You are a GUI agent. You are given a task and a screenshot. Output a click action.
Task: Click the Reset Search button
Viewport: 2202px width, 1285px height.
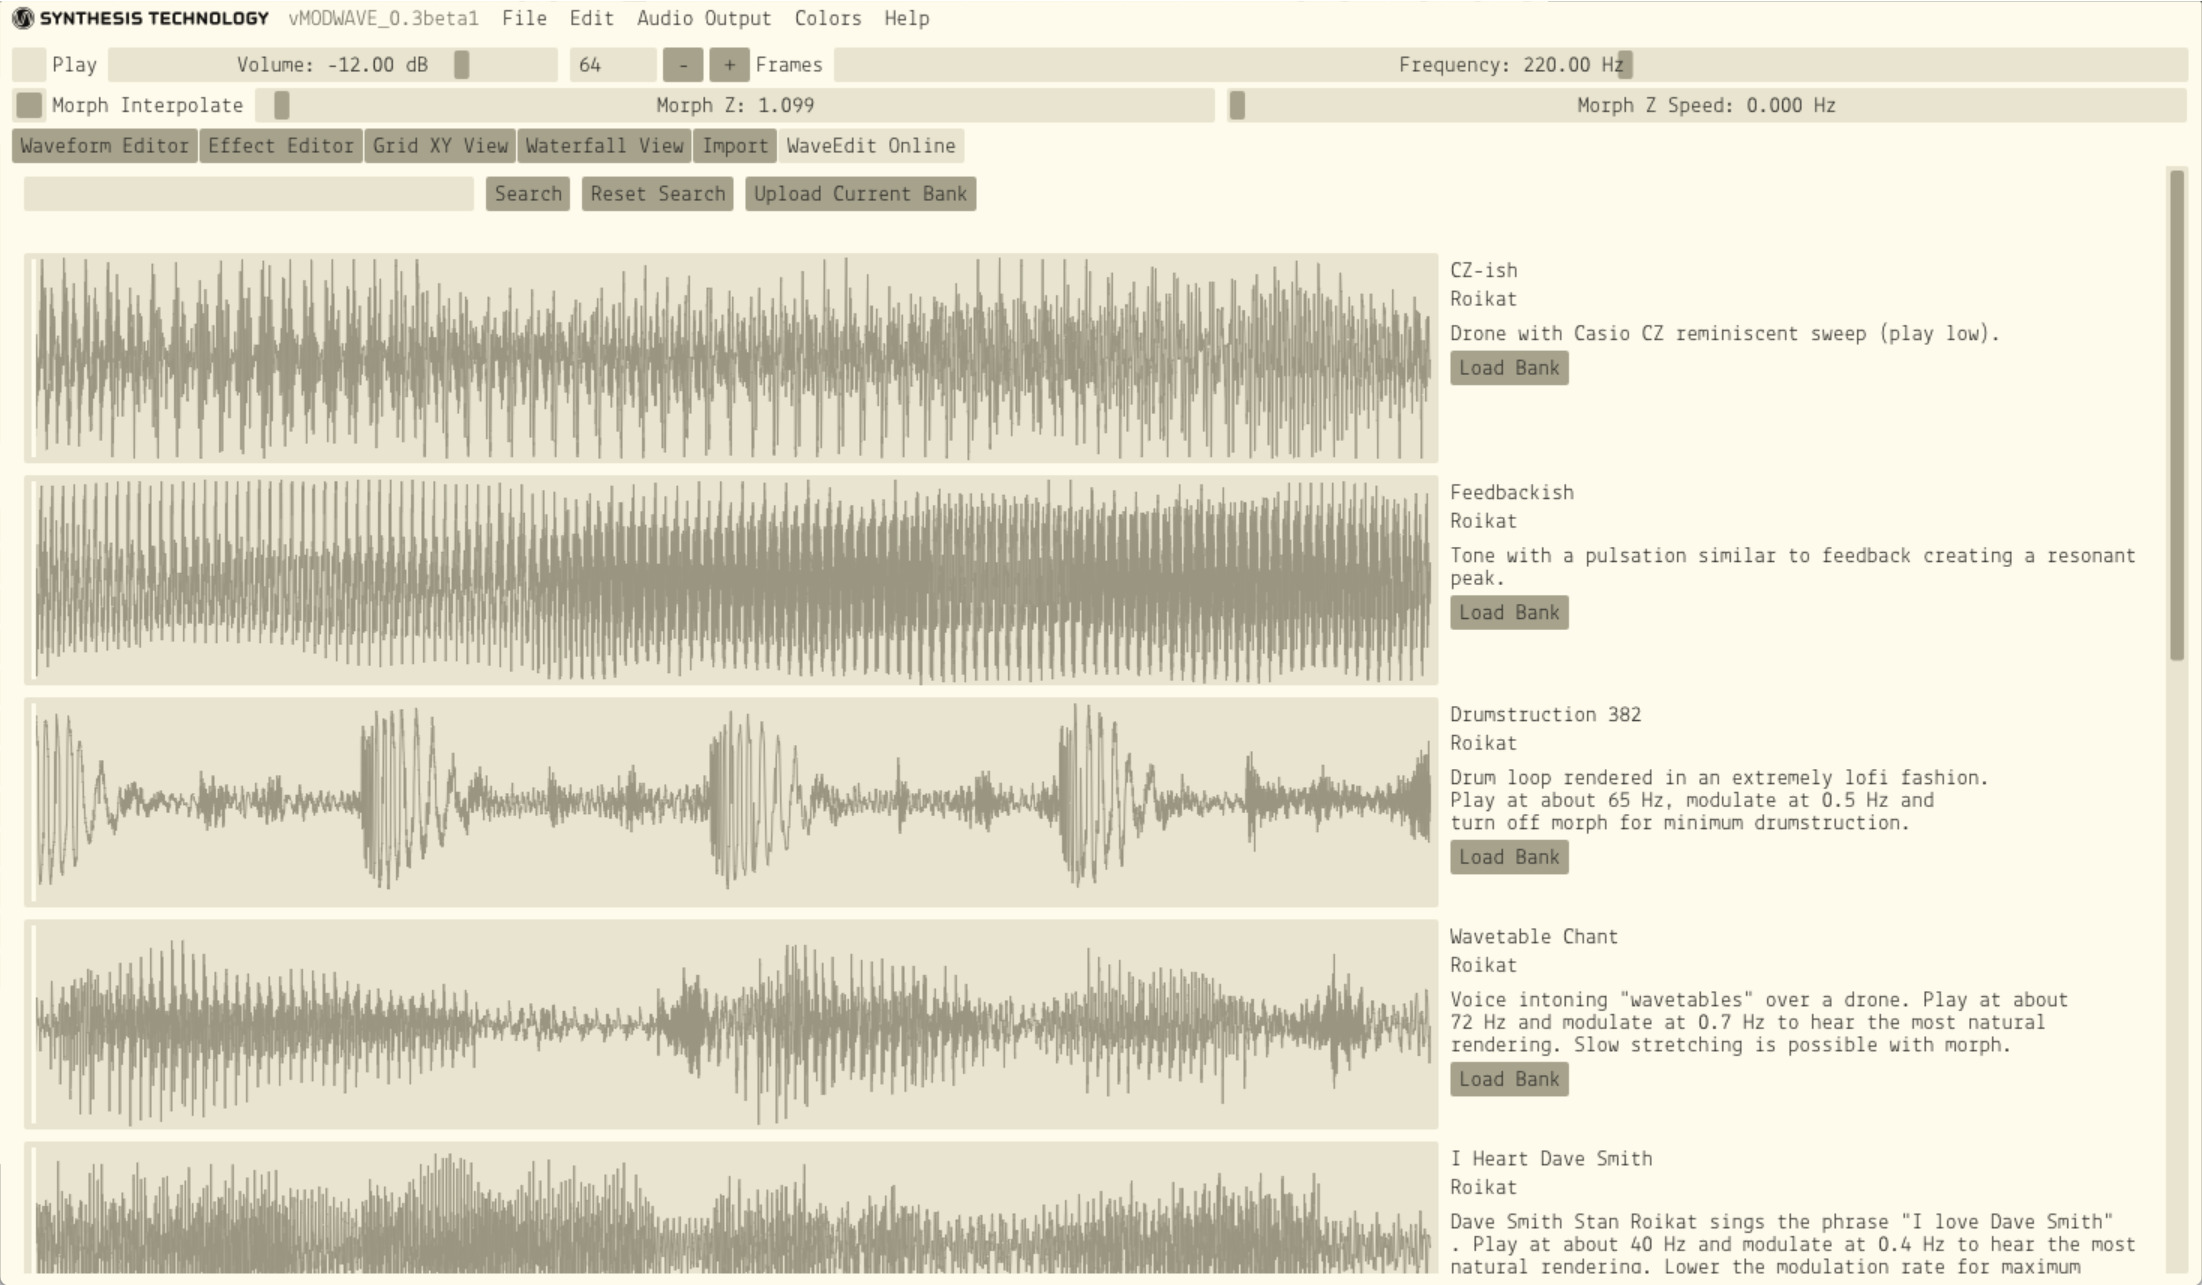(x=658, y=194)
